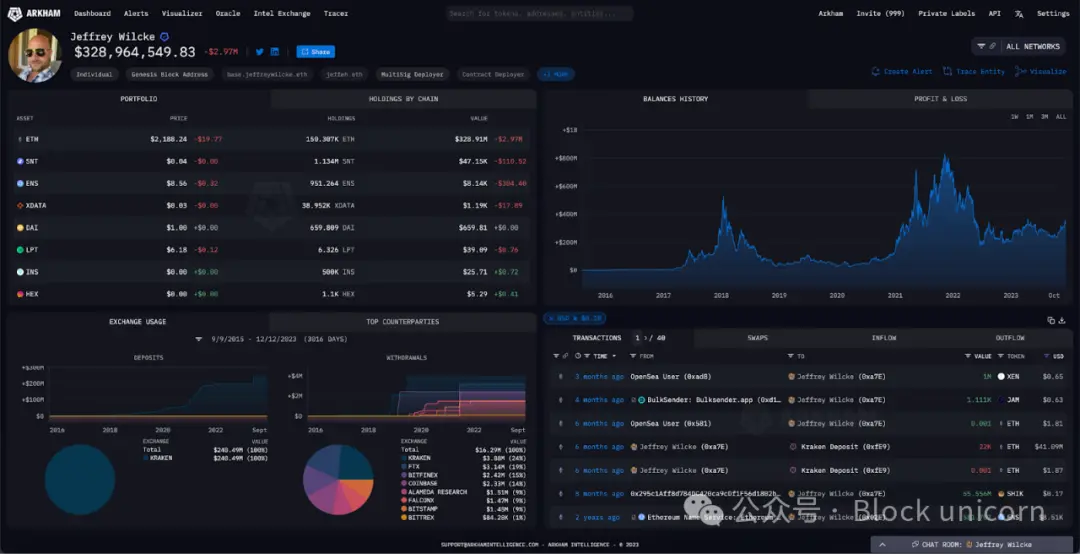
Task: Select the ALL time range option
Action: tap(1061, 117)
